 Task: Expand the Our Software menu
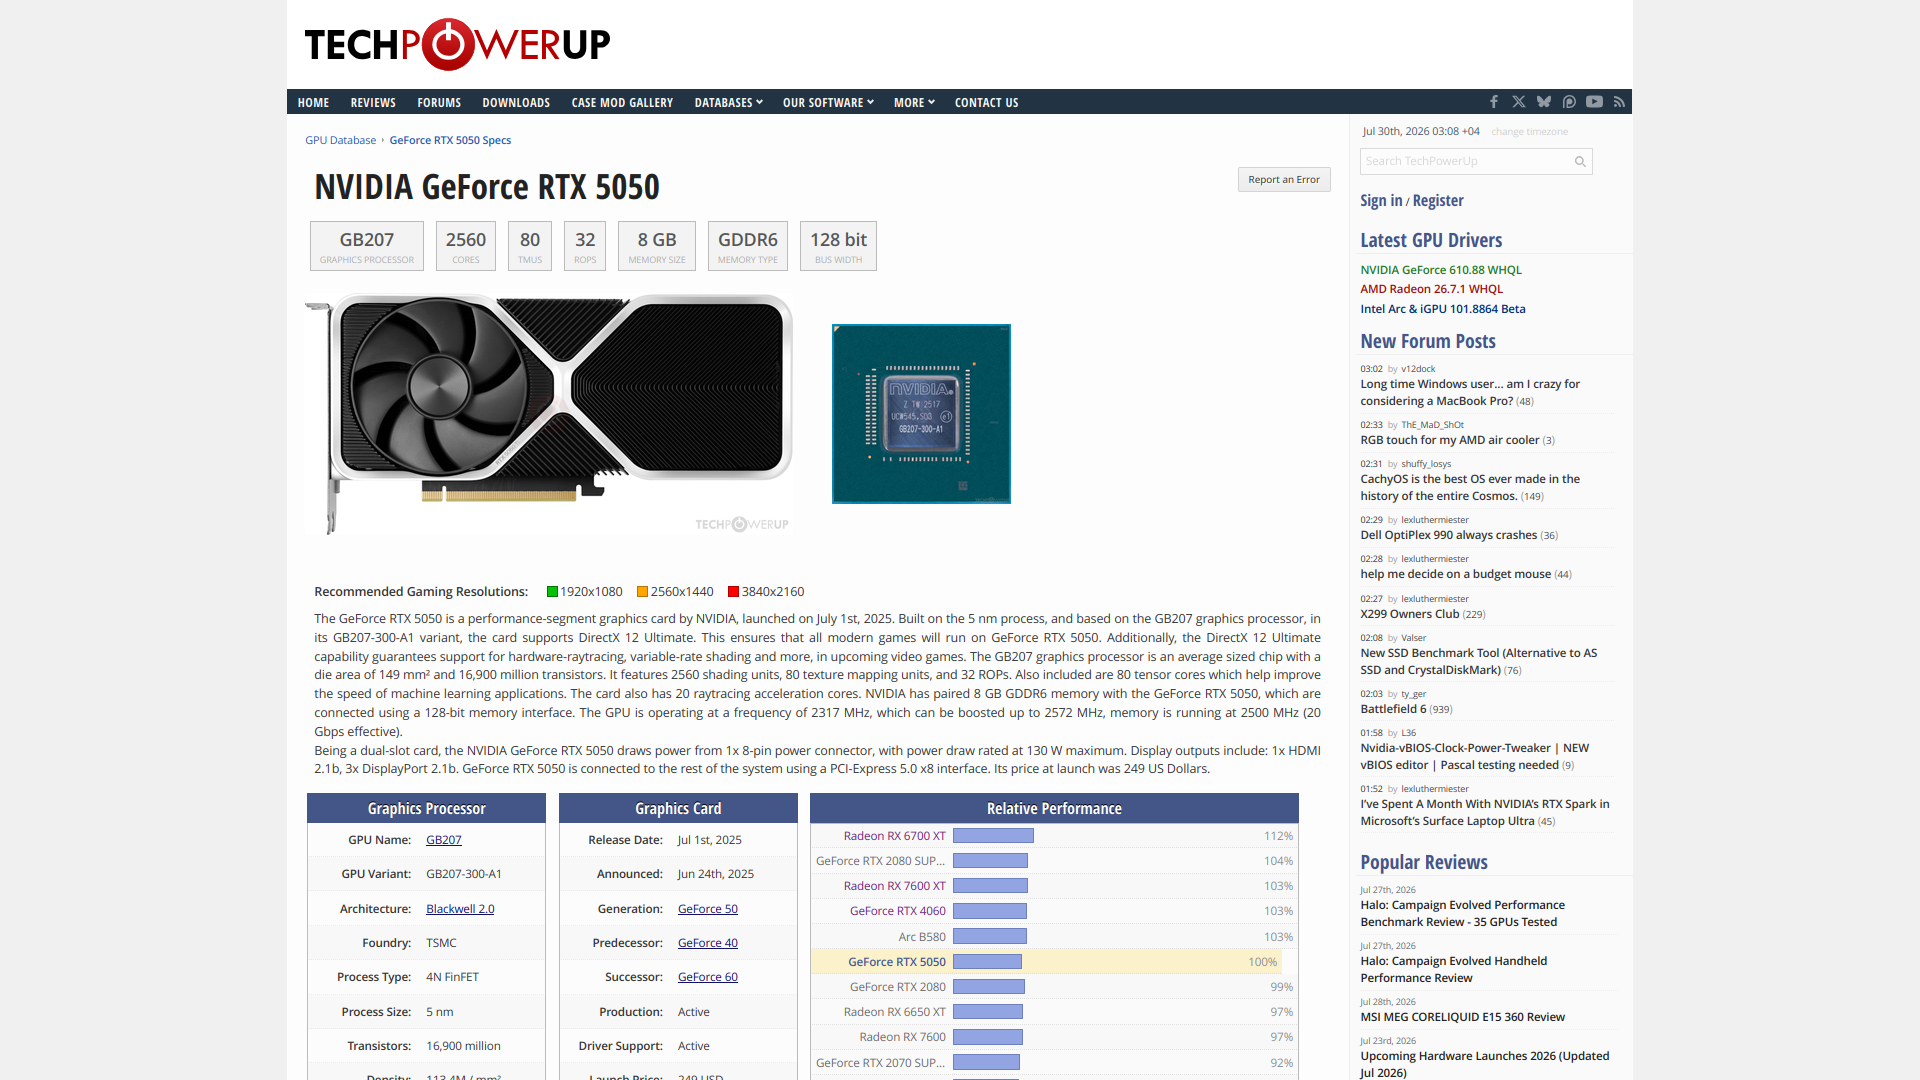click(x=828, y=102)
